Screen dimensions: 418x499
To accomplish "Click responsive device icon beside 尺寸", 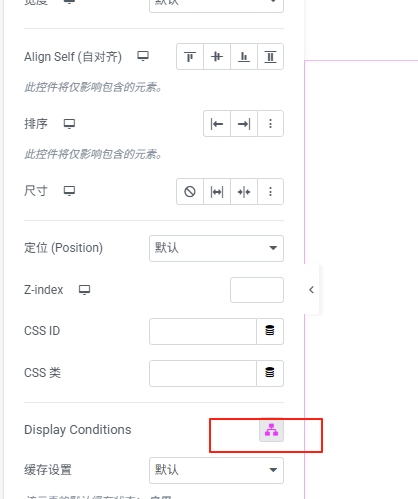I will [69, 191].
